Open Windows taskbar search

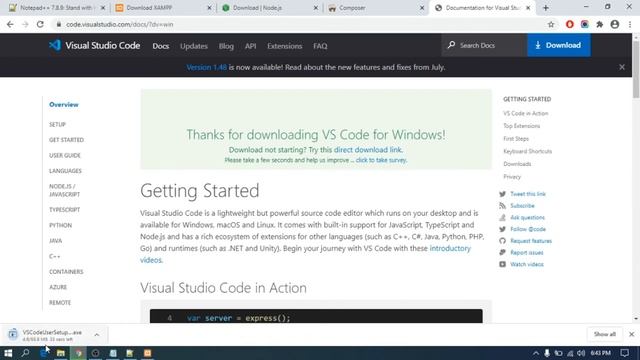pos(25,353)
